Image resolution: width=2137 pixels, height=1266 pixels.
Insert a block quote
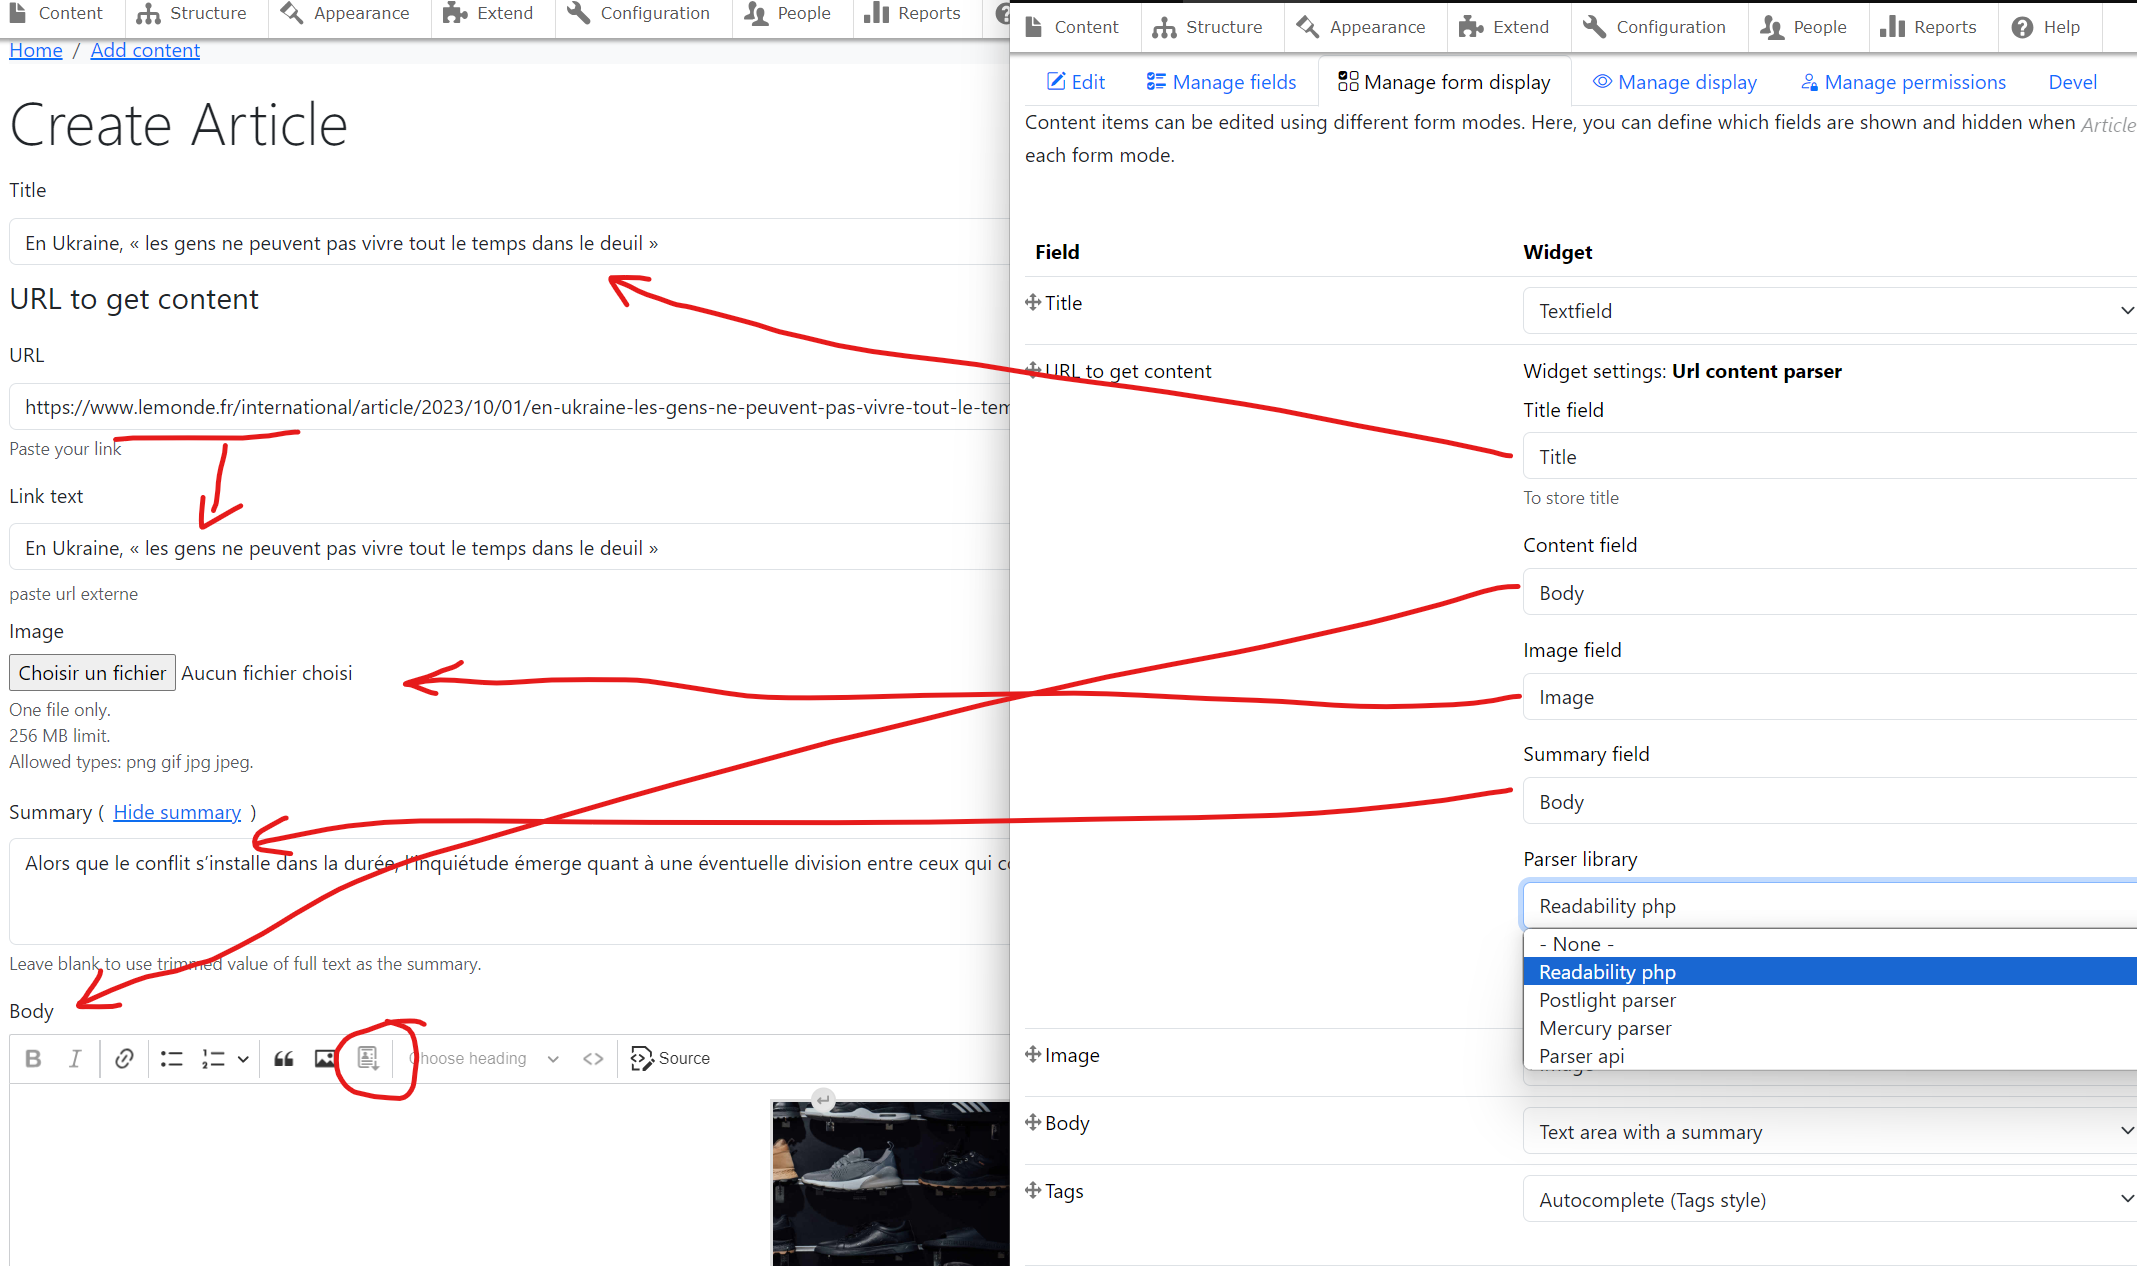coord(284,1058)
